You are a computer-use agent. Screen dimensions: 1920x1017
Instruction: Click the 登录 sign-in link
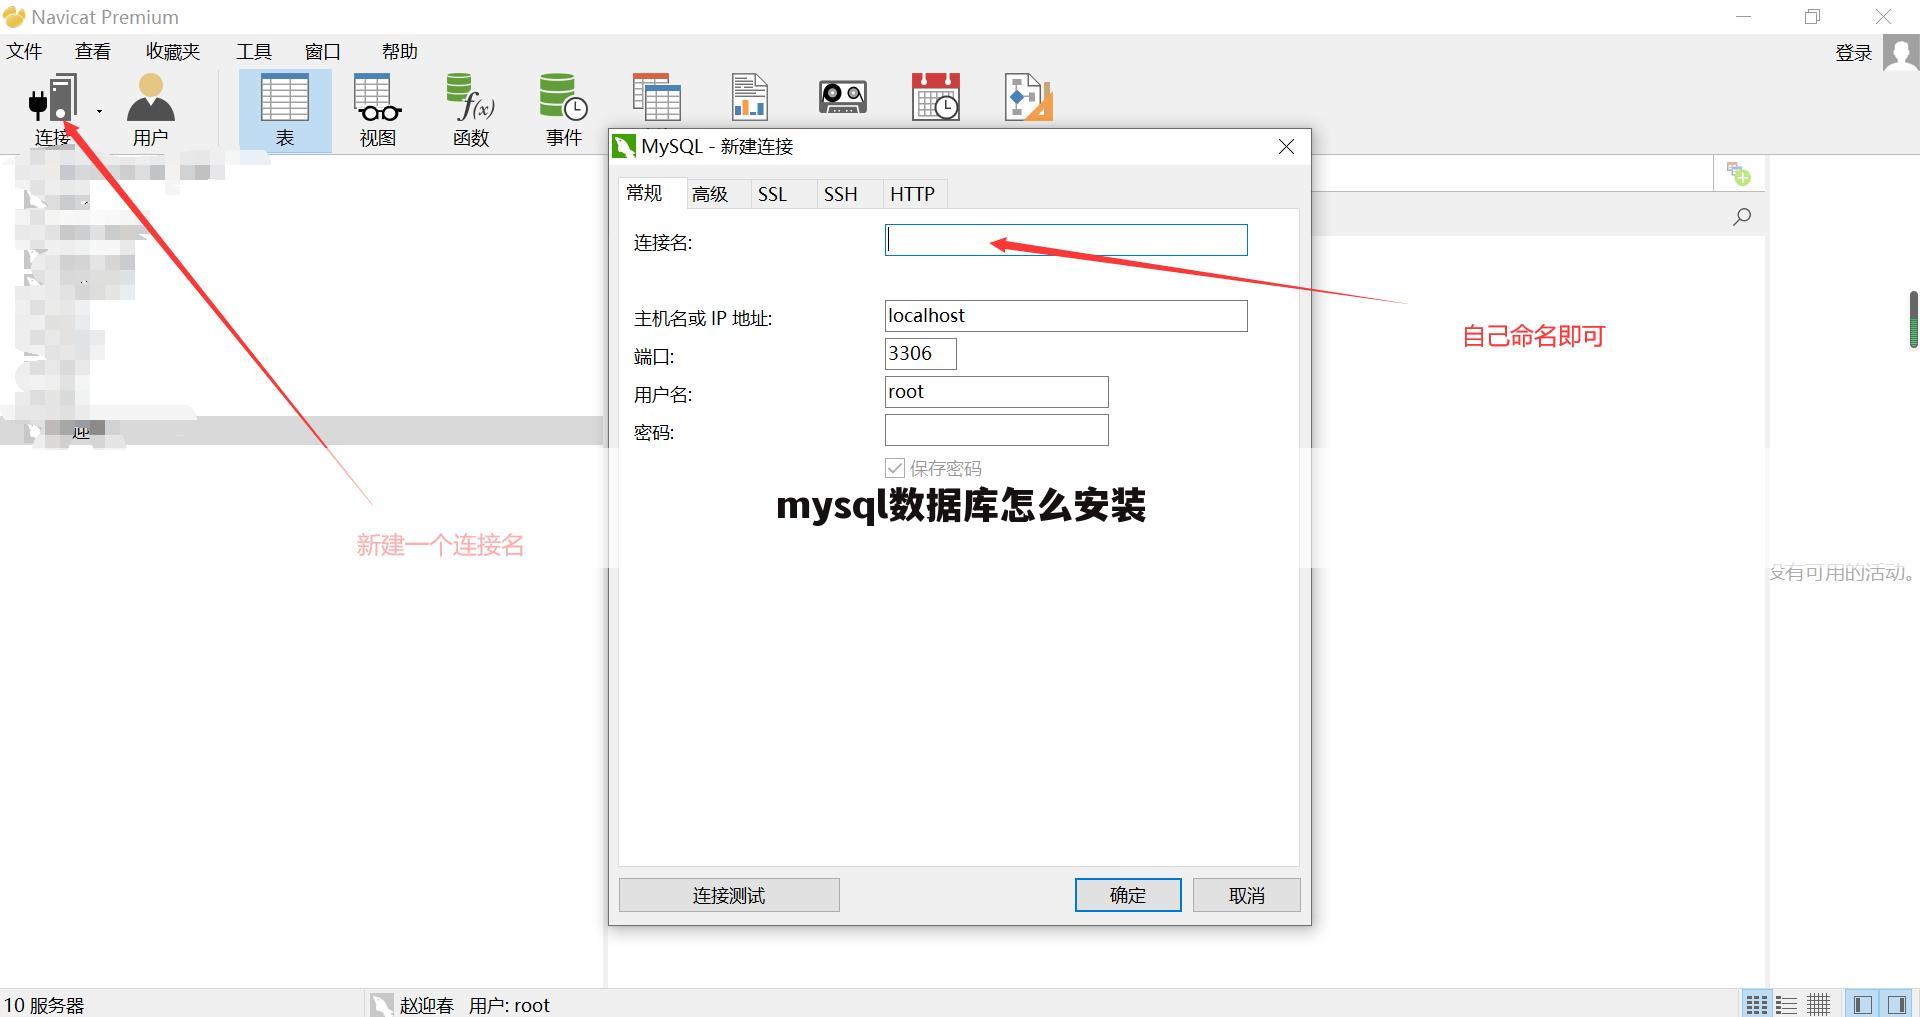(x=1853, y=53)
